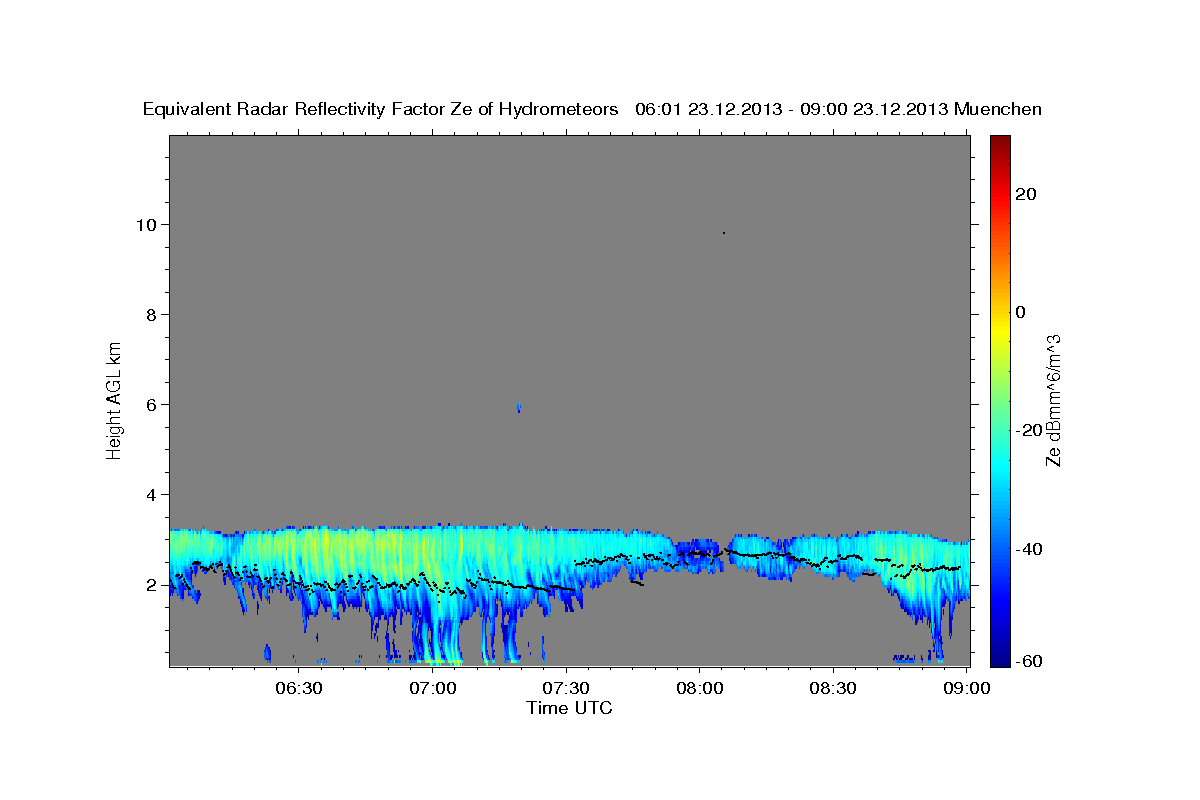Click the 'Height AGL km' axis label
This screenshot has width=1200, height=800.
(115, 399)
